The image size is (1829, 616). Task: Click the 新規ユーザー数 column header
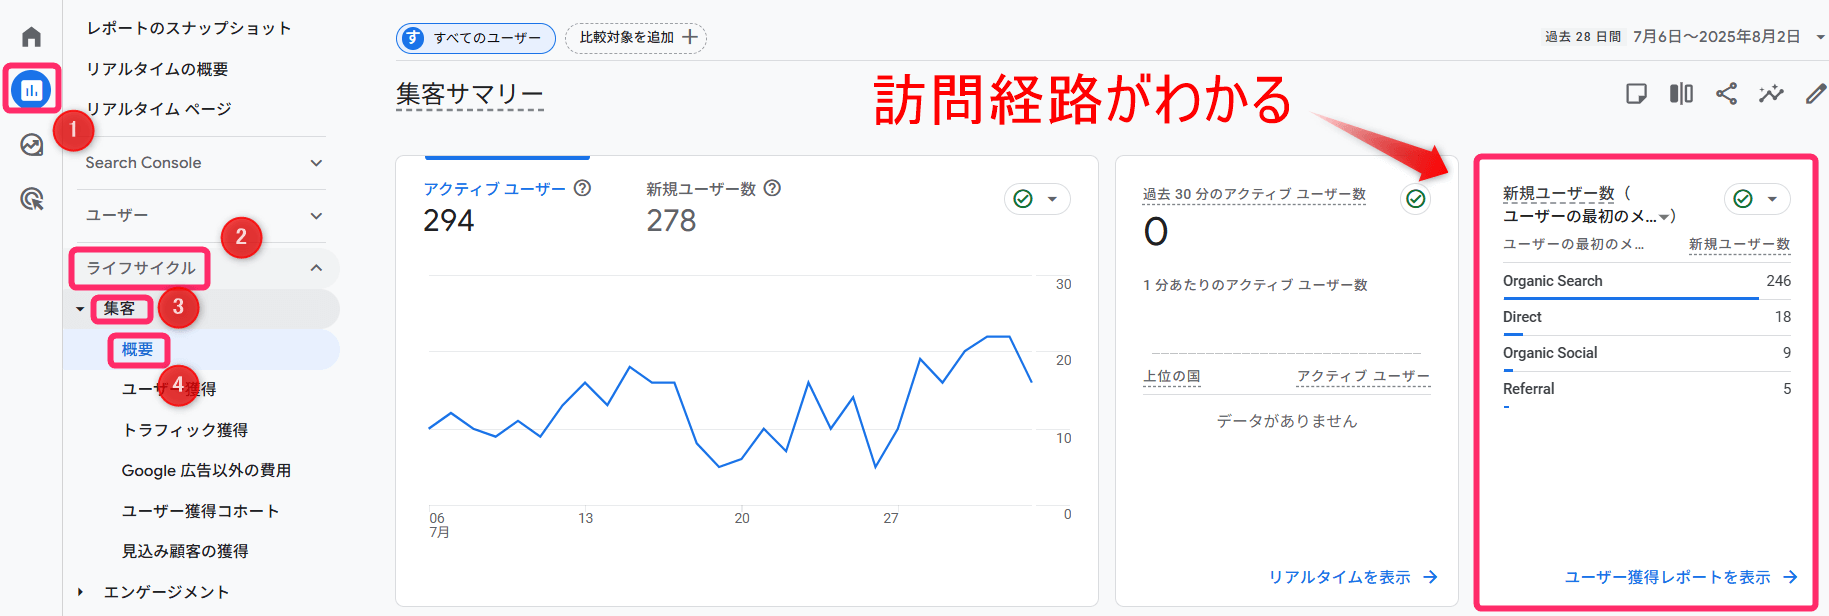(1739, 244)
